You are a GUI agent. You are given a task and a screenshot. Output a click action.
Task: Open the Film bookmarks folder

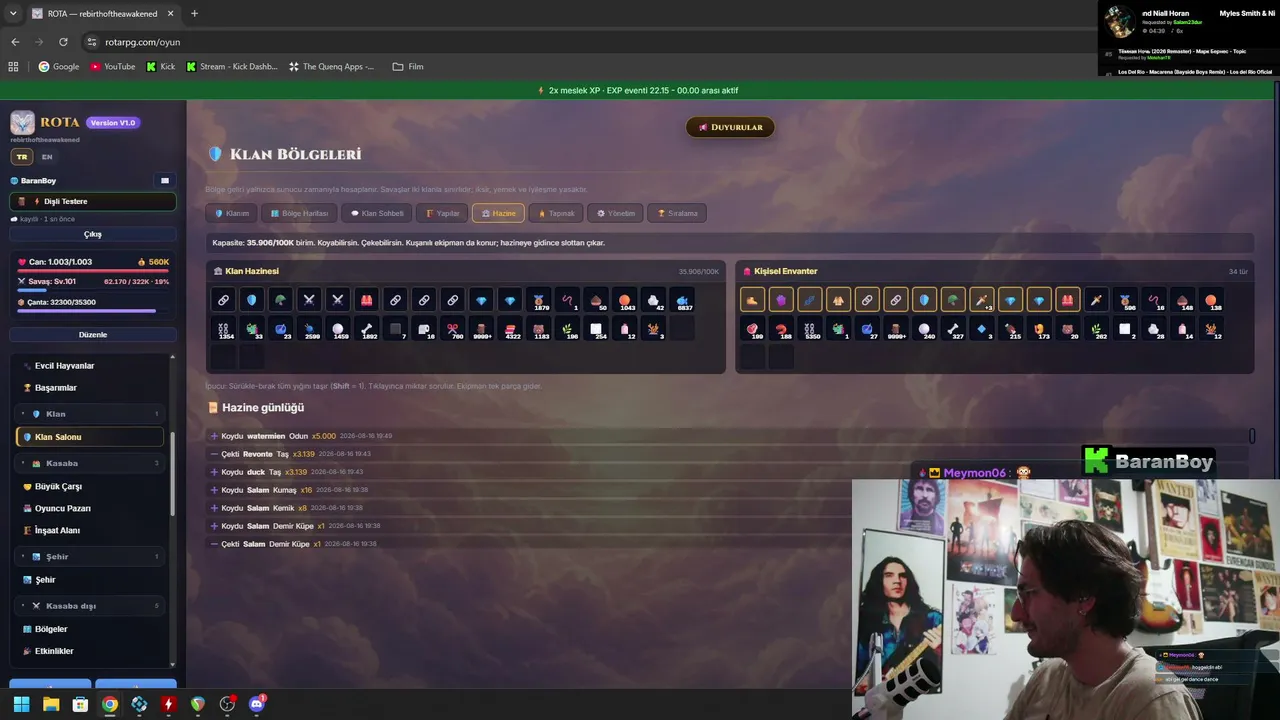(408, 67)
